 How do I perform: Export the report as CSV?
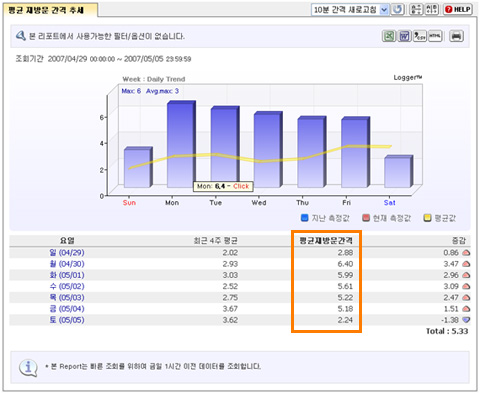tap(420, 36)
